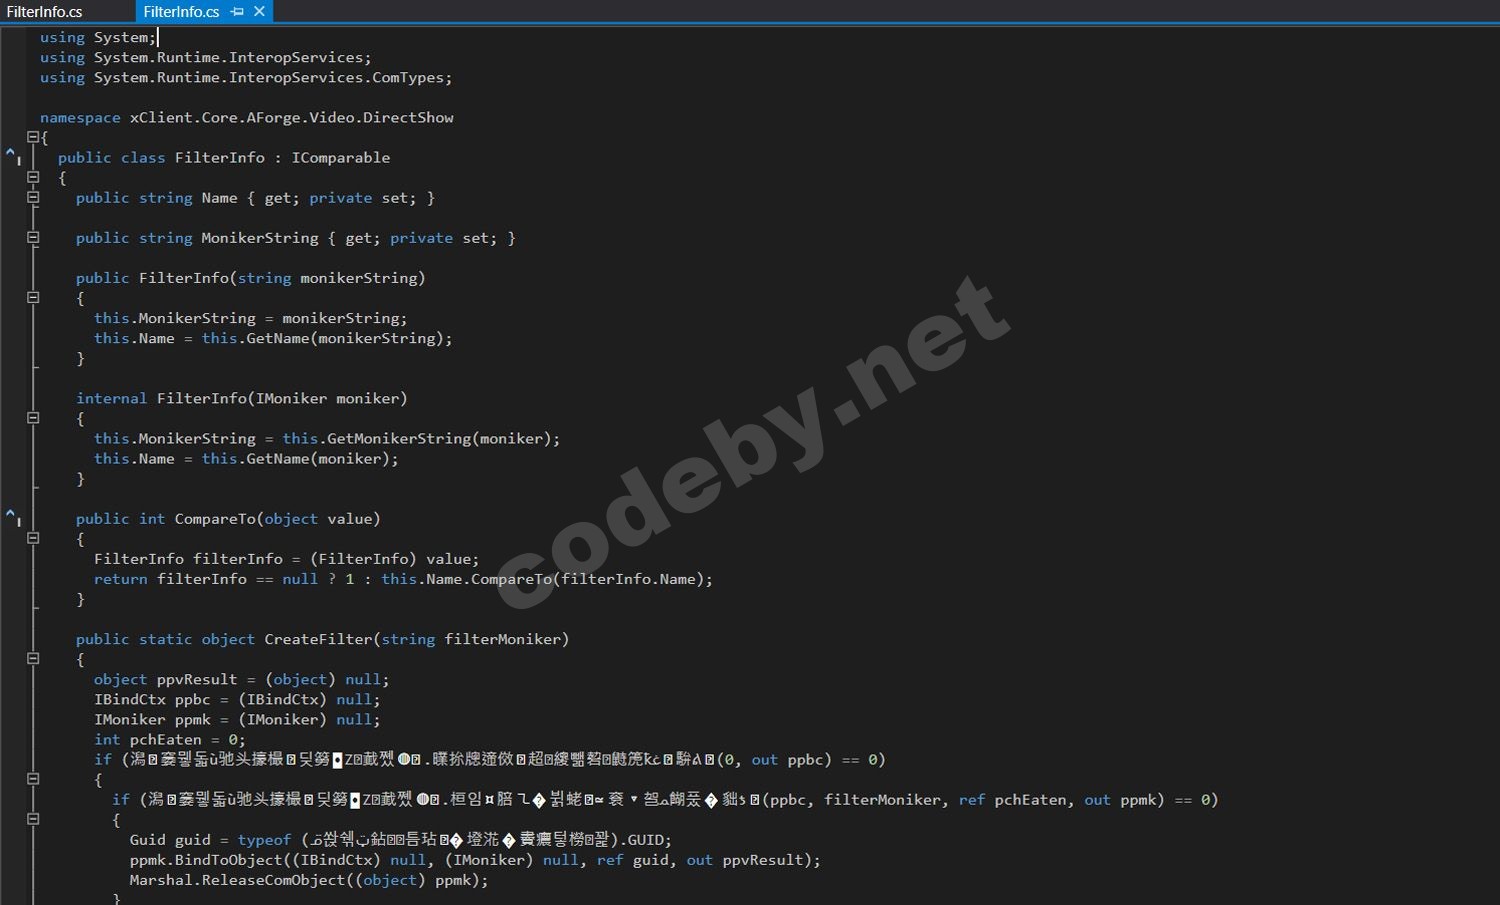Click the word IComparable in the class declaration
Image resolution: width=1500 pixels, height=905 pixels.
[x=340, y=157]
